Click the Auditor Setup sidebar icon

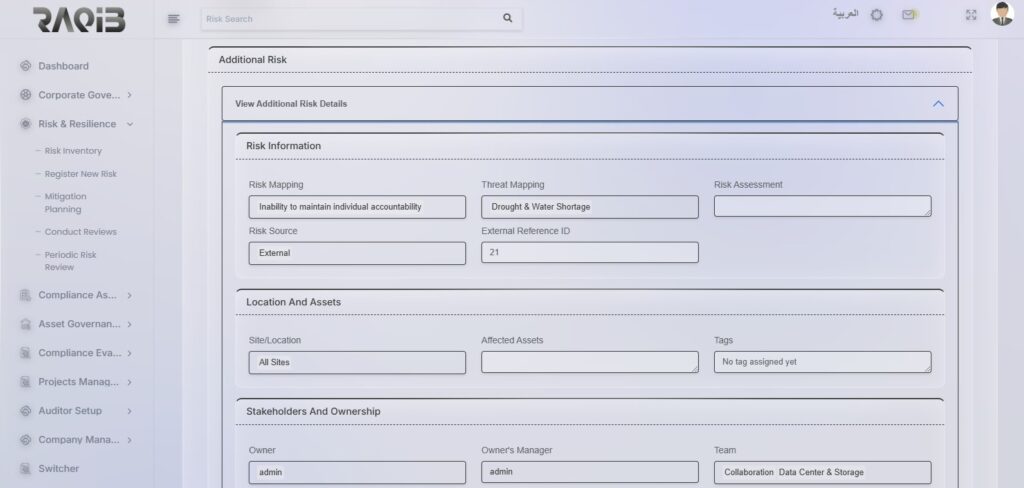(25, 411)
